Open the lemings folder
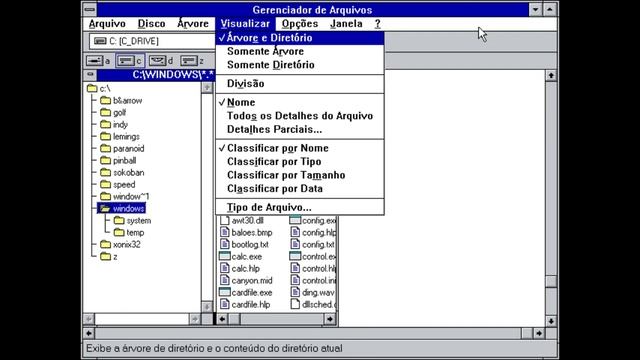Image resolution: width=640 pixels, height=360 pixels. [120, 136]
